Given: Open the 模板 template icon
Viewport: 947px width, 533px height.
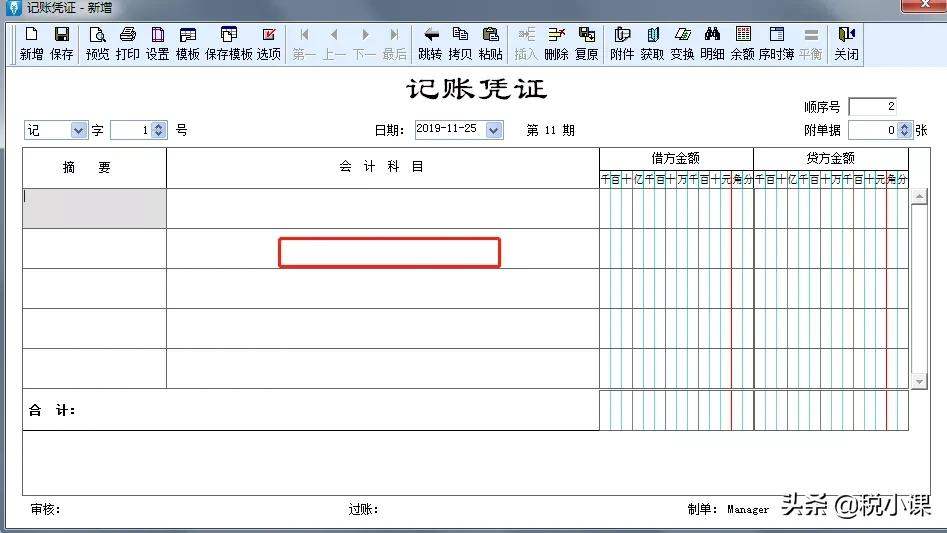Looking at the screenshot, I should coord(188,43).
